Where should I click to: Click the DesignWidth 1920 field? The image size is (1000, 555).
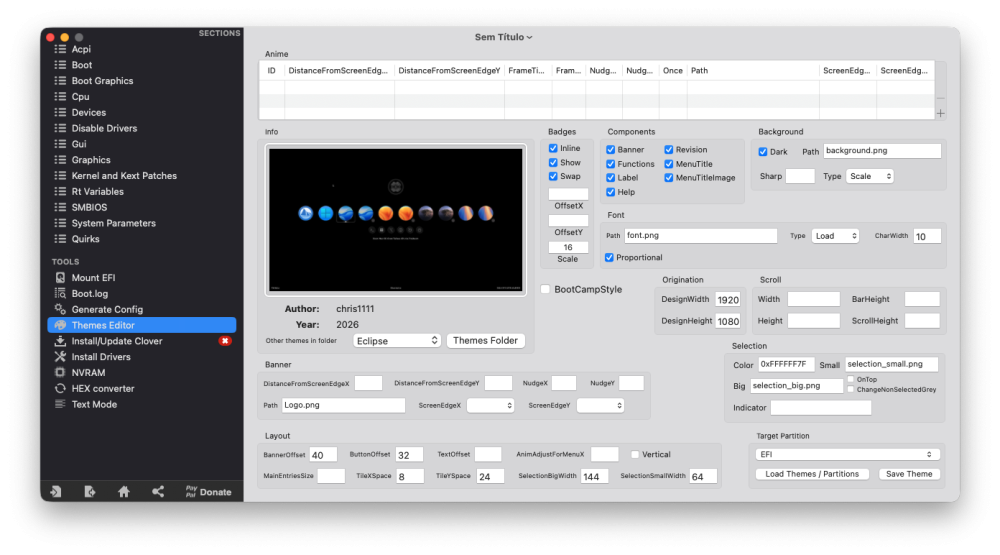click(728, 299)
